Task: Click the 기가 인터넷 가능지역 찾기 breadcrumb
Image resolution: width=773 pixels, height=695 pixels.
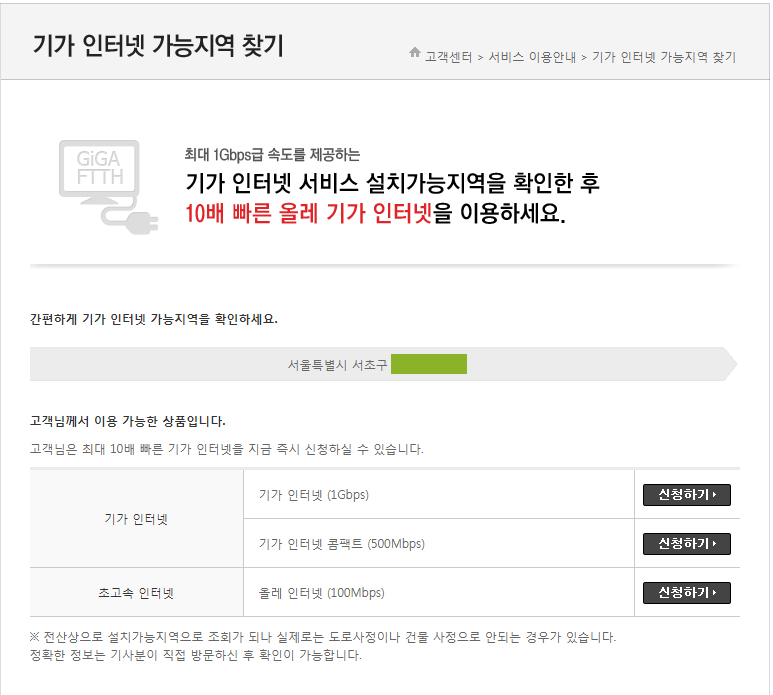Action: tap(664, 57)
